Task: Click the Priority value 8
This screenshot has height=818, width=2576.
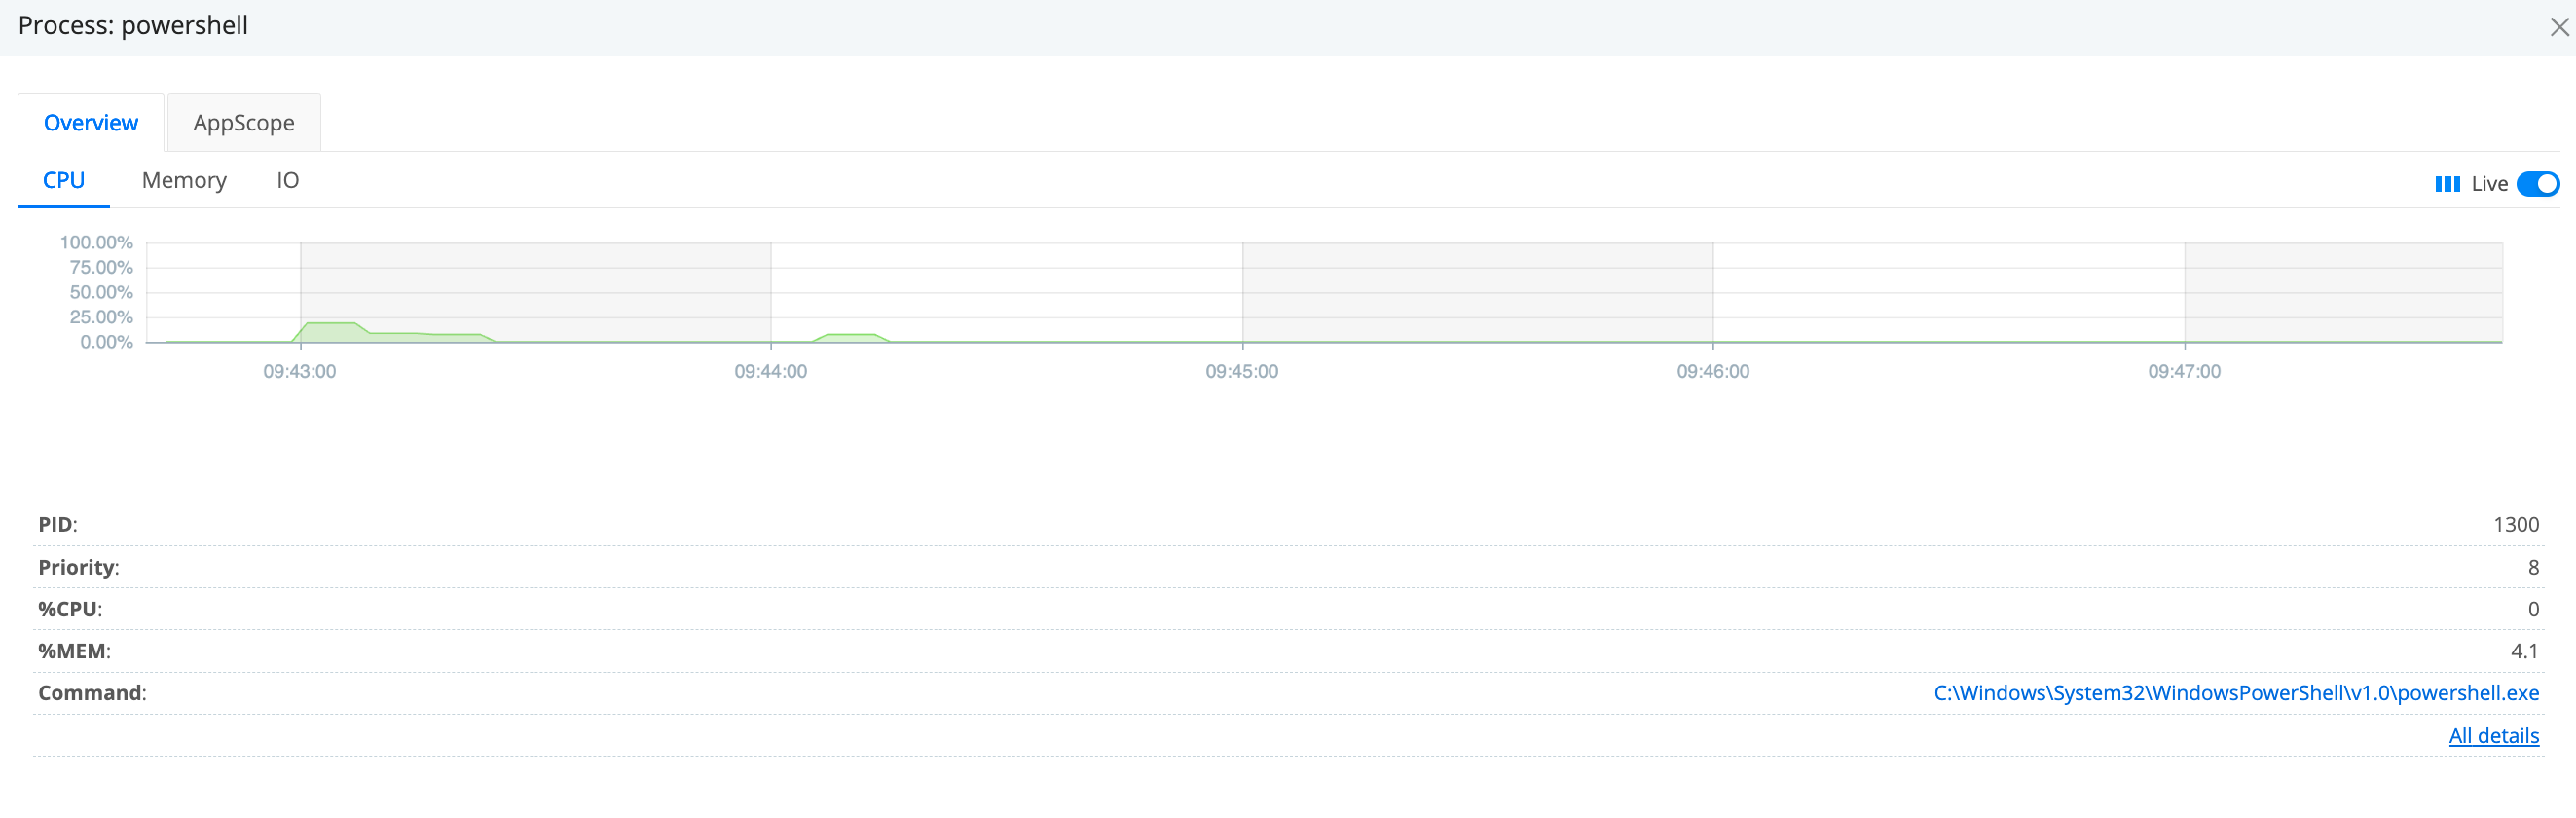Action: [2532, 567]
